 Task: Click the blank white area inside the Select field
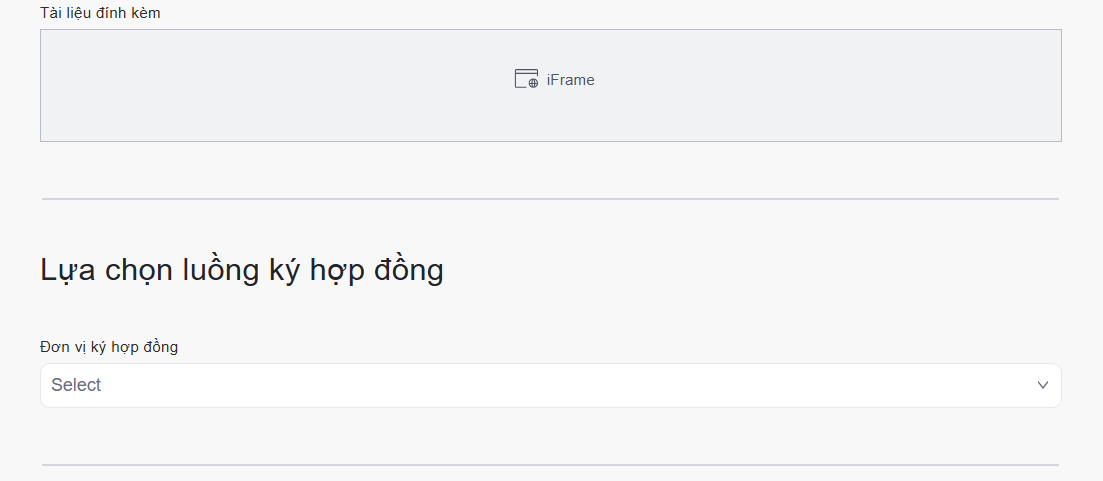pos(700,385)
